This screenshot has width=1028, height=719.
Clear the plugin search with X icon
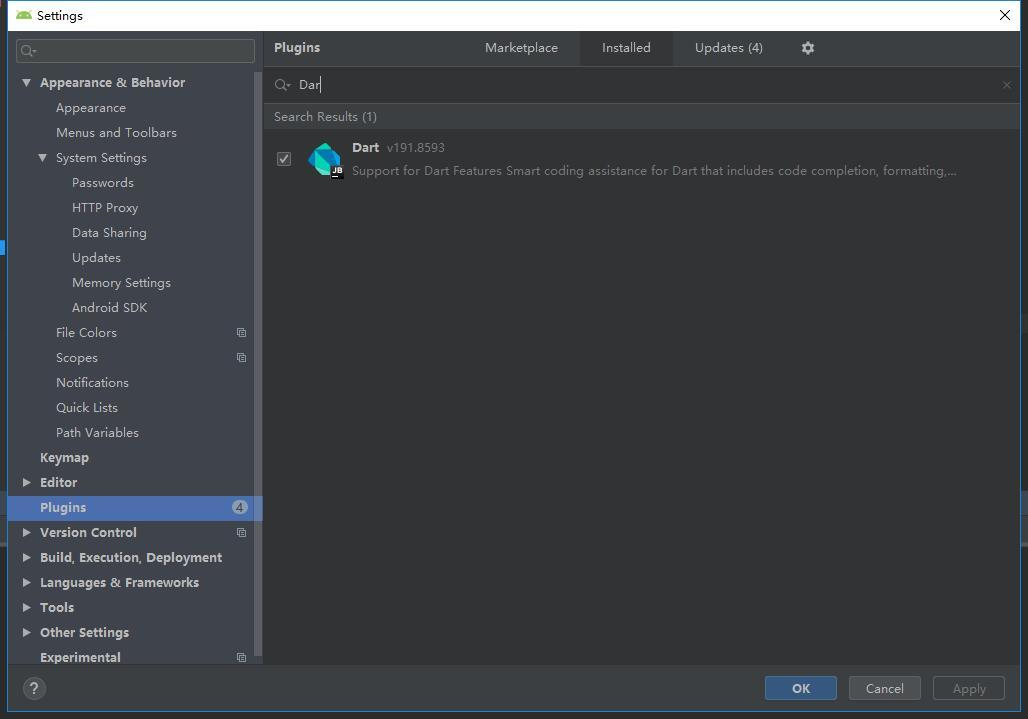tap(1006, 85)
